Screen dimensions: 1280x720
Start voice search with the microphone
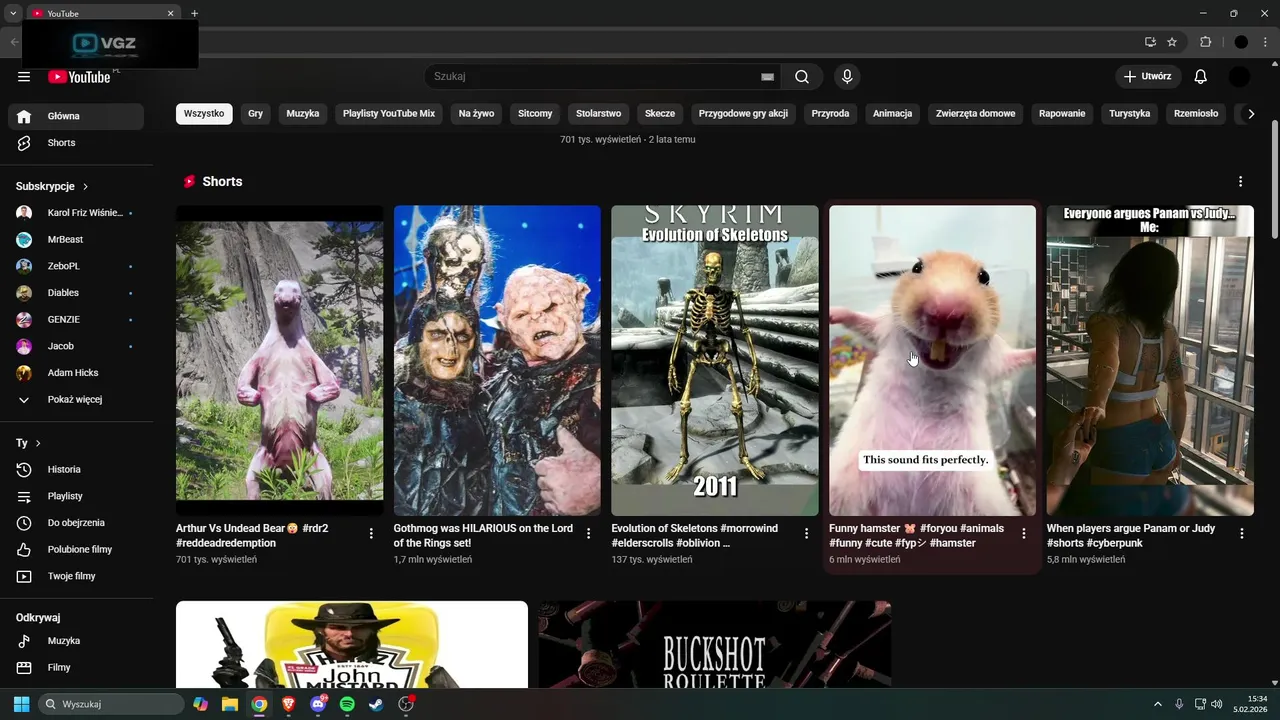[847, 77]
